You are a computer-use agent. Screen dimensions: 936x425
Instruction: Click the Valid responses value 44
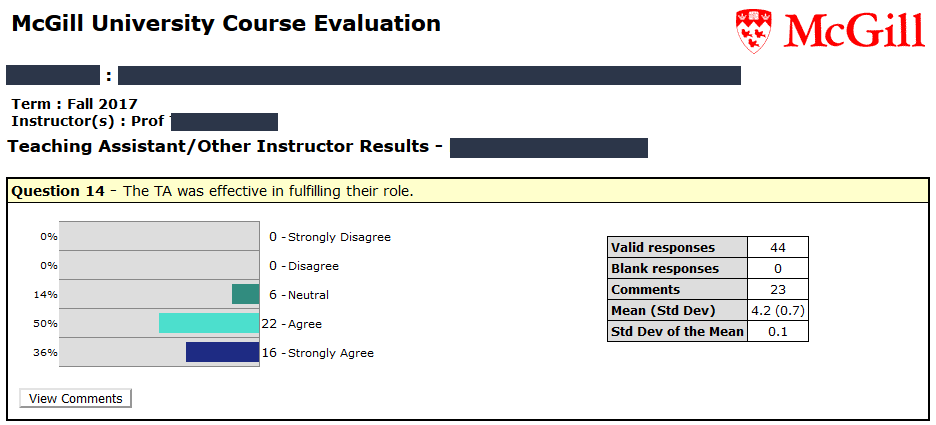(x=778, y=247)
